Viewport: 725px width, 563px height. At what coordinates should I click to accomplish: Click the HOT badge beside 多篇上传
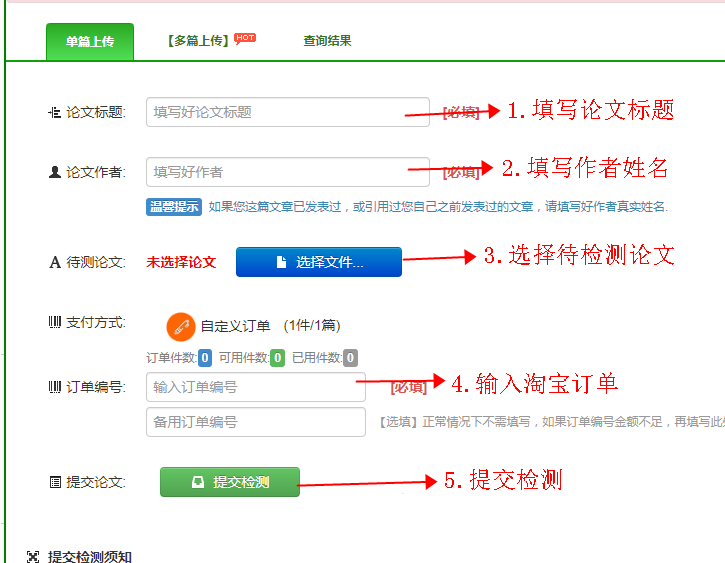tap(245, 38)
